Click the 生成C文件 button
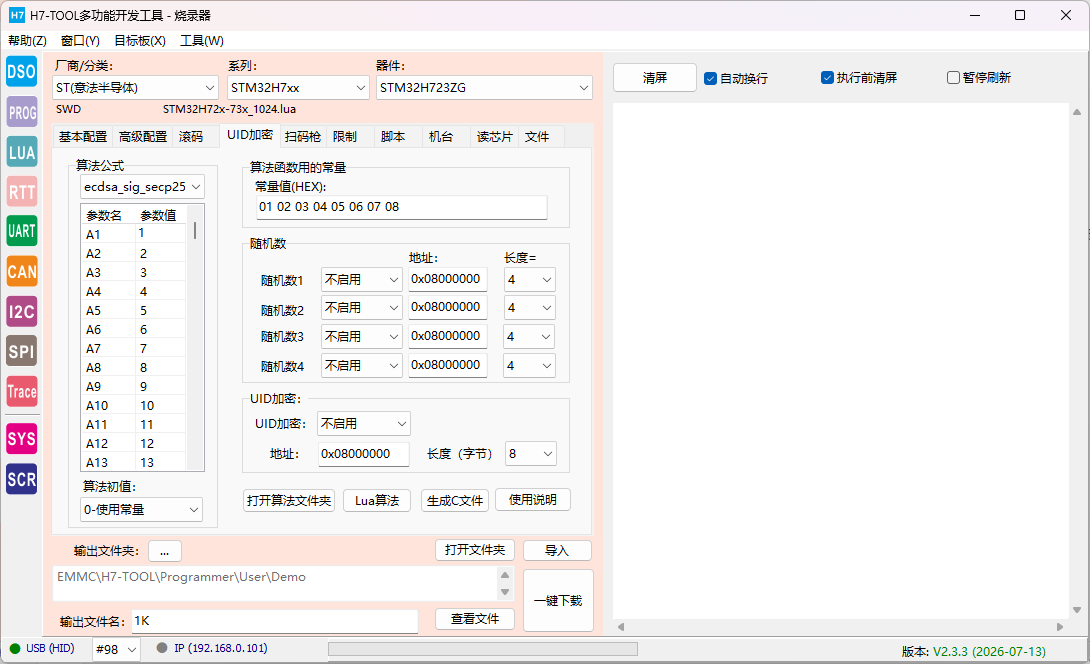This screenshot has width=1090, height=664. [455, 501]
